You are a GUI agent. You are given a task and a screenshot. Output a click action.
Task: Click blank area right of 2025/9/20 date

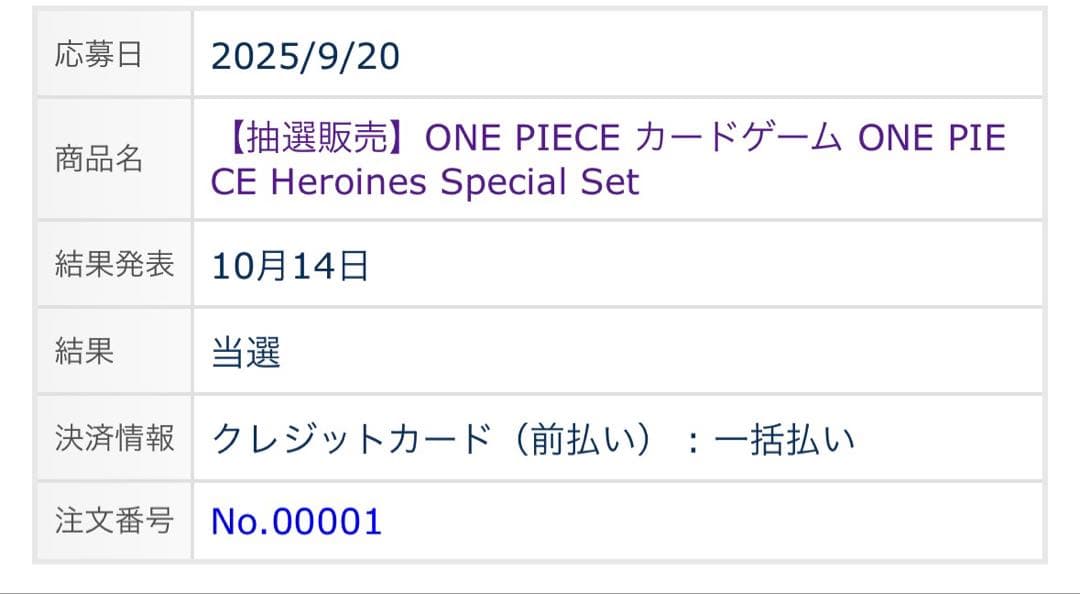click(700, 56)
